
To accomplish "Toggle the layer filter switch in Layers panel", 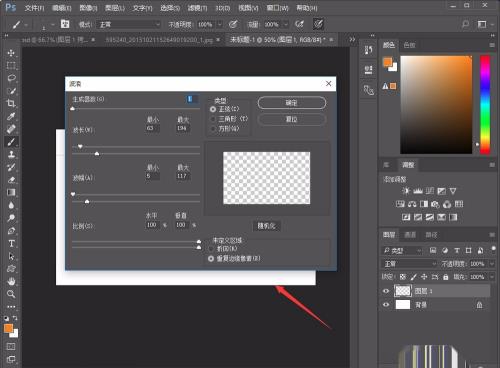I will (493, 249).
